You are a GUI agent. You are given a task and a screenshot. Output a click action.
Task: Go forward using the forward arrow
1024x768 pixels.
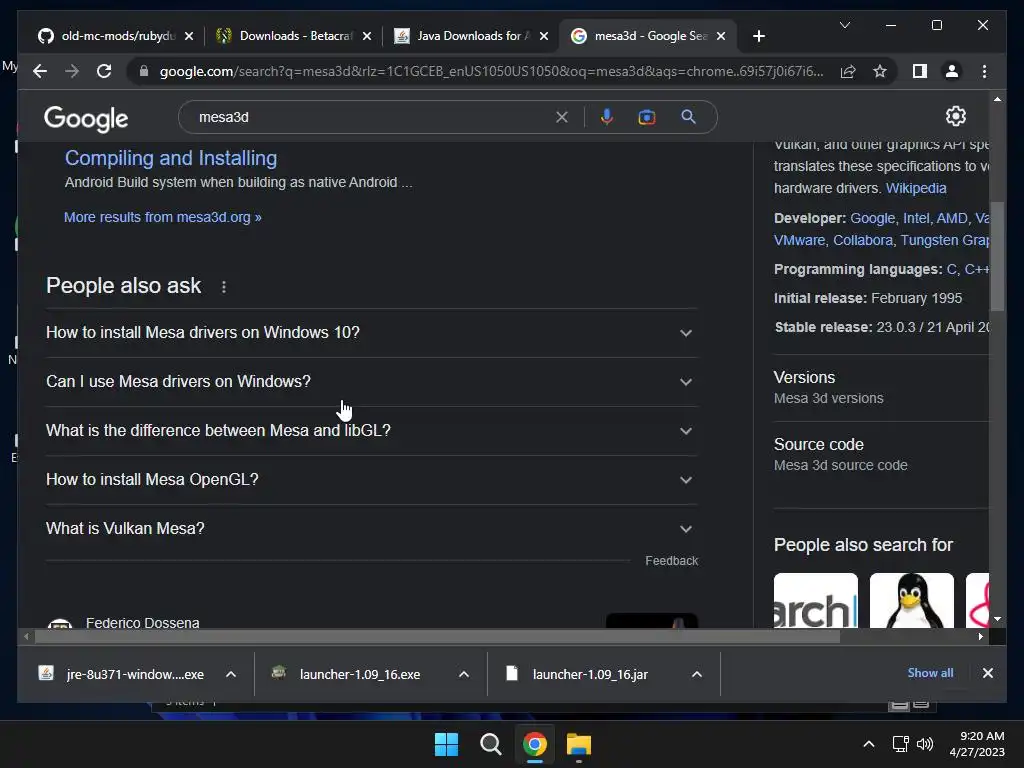point(72,71)
